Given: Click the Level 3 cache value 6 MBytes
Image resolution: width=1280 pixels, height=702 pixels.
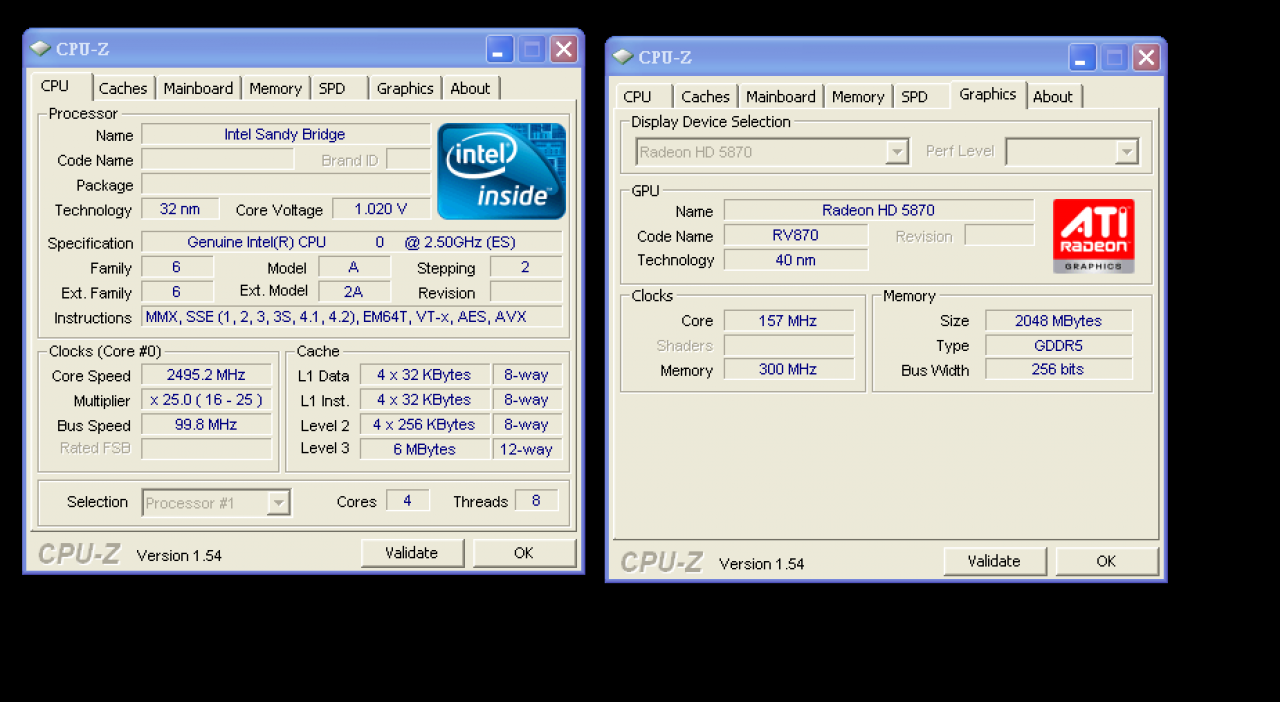Looking at the screenshot, I should point(425,449).
